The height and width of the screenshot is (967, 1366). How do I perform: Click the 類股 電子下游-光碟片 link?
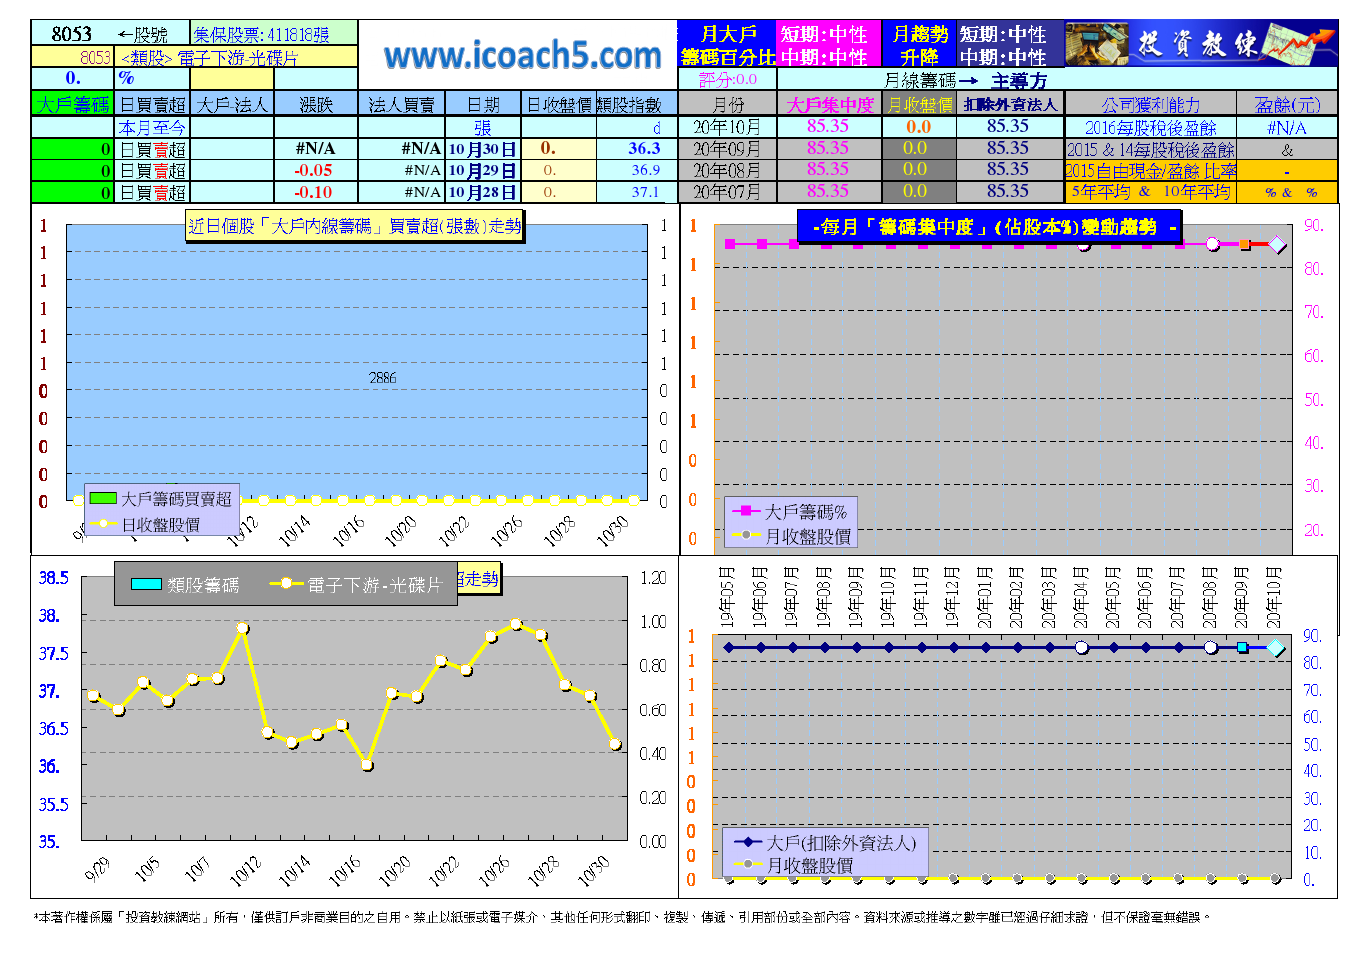point(209,58)
